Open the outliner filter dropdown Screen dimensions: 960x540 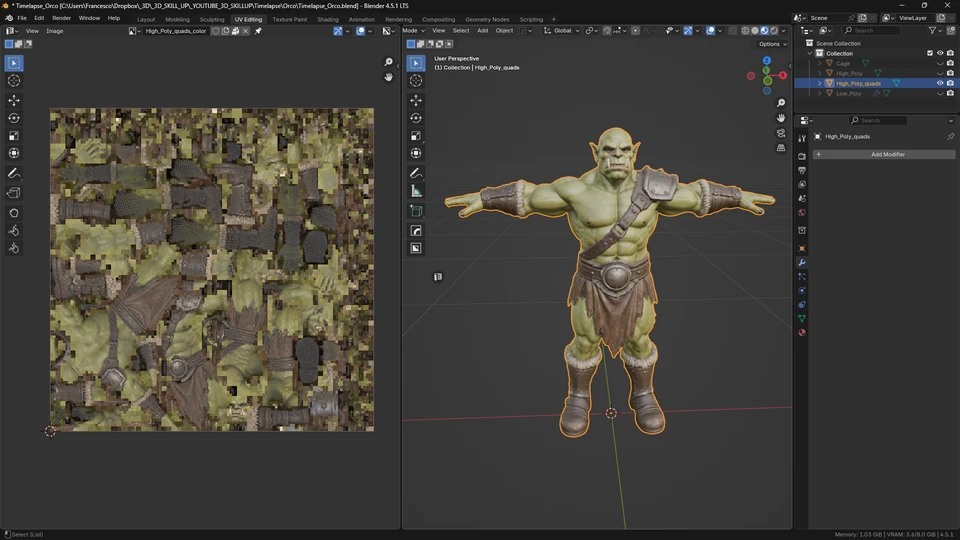pos(935,30)
